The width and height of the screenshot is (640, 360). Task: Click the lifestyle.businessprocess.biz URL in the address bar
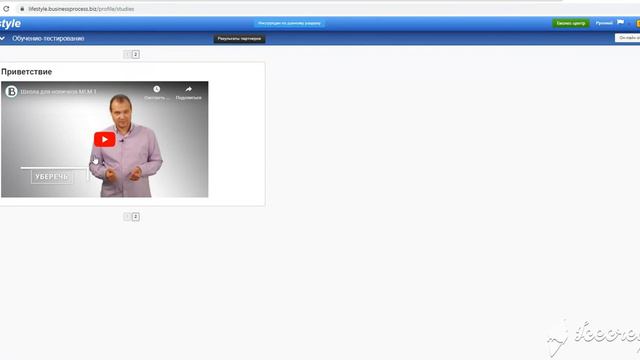coord(81,9)
